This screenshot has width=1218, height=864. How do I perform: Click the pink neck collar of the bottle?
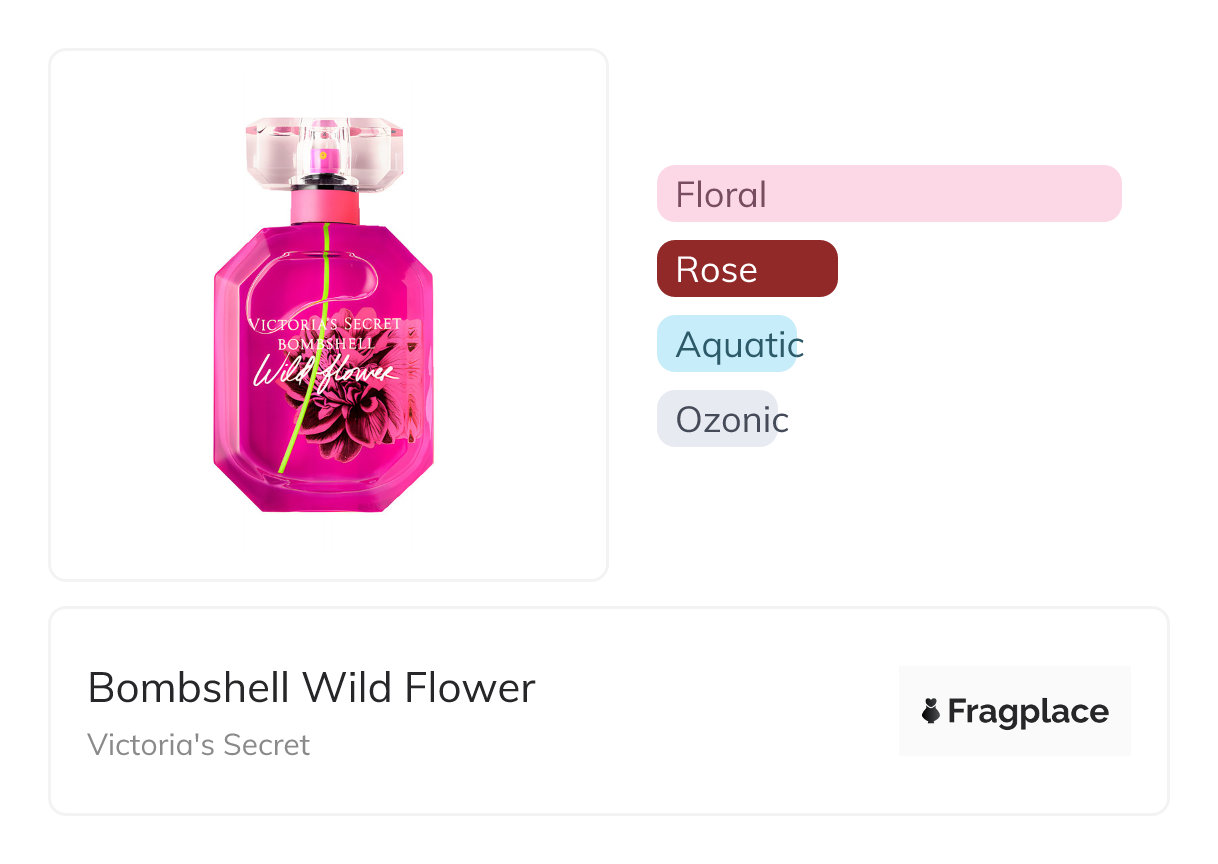324,207
